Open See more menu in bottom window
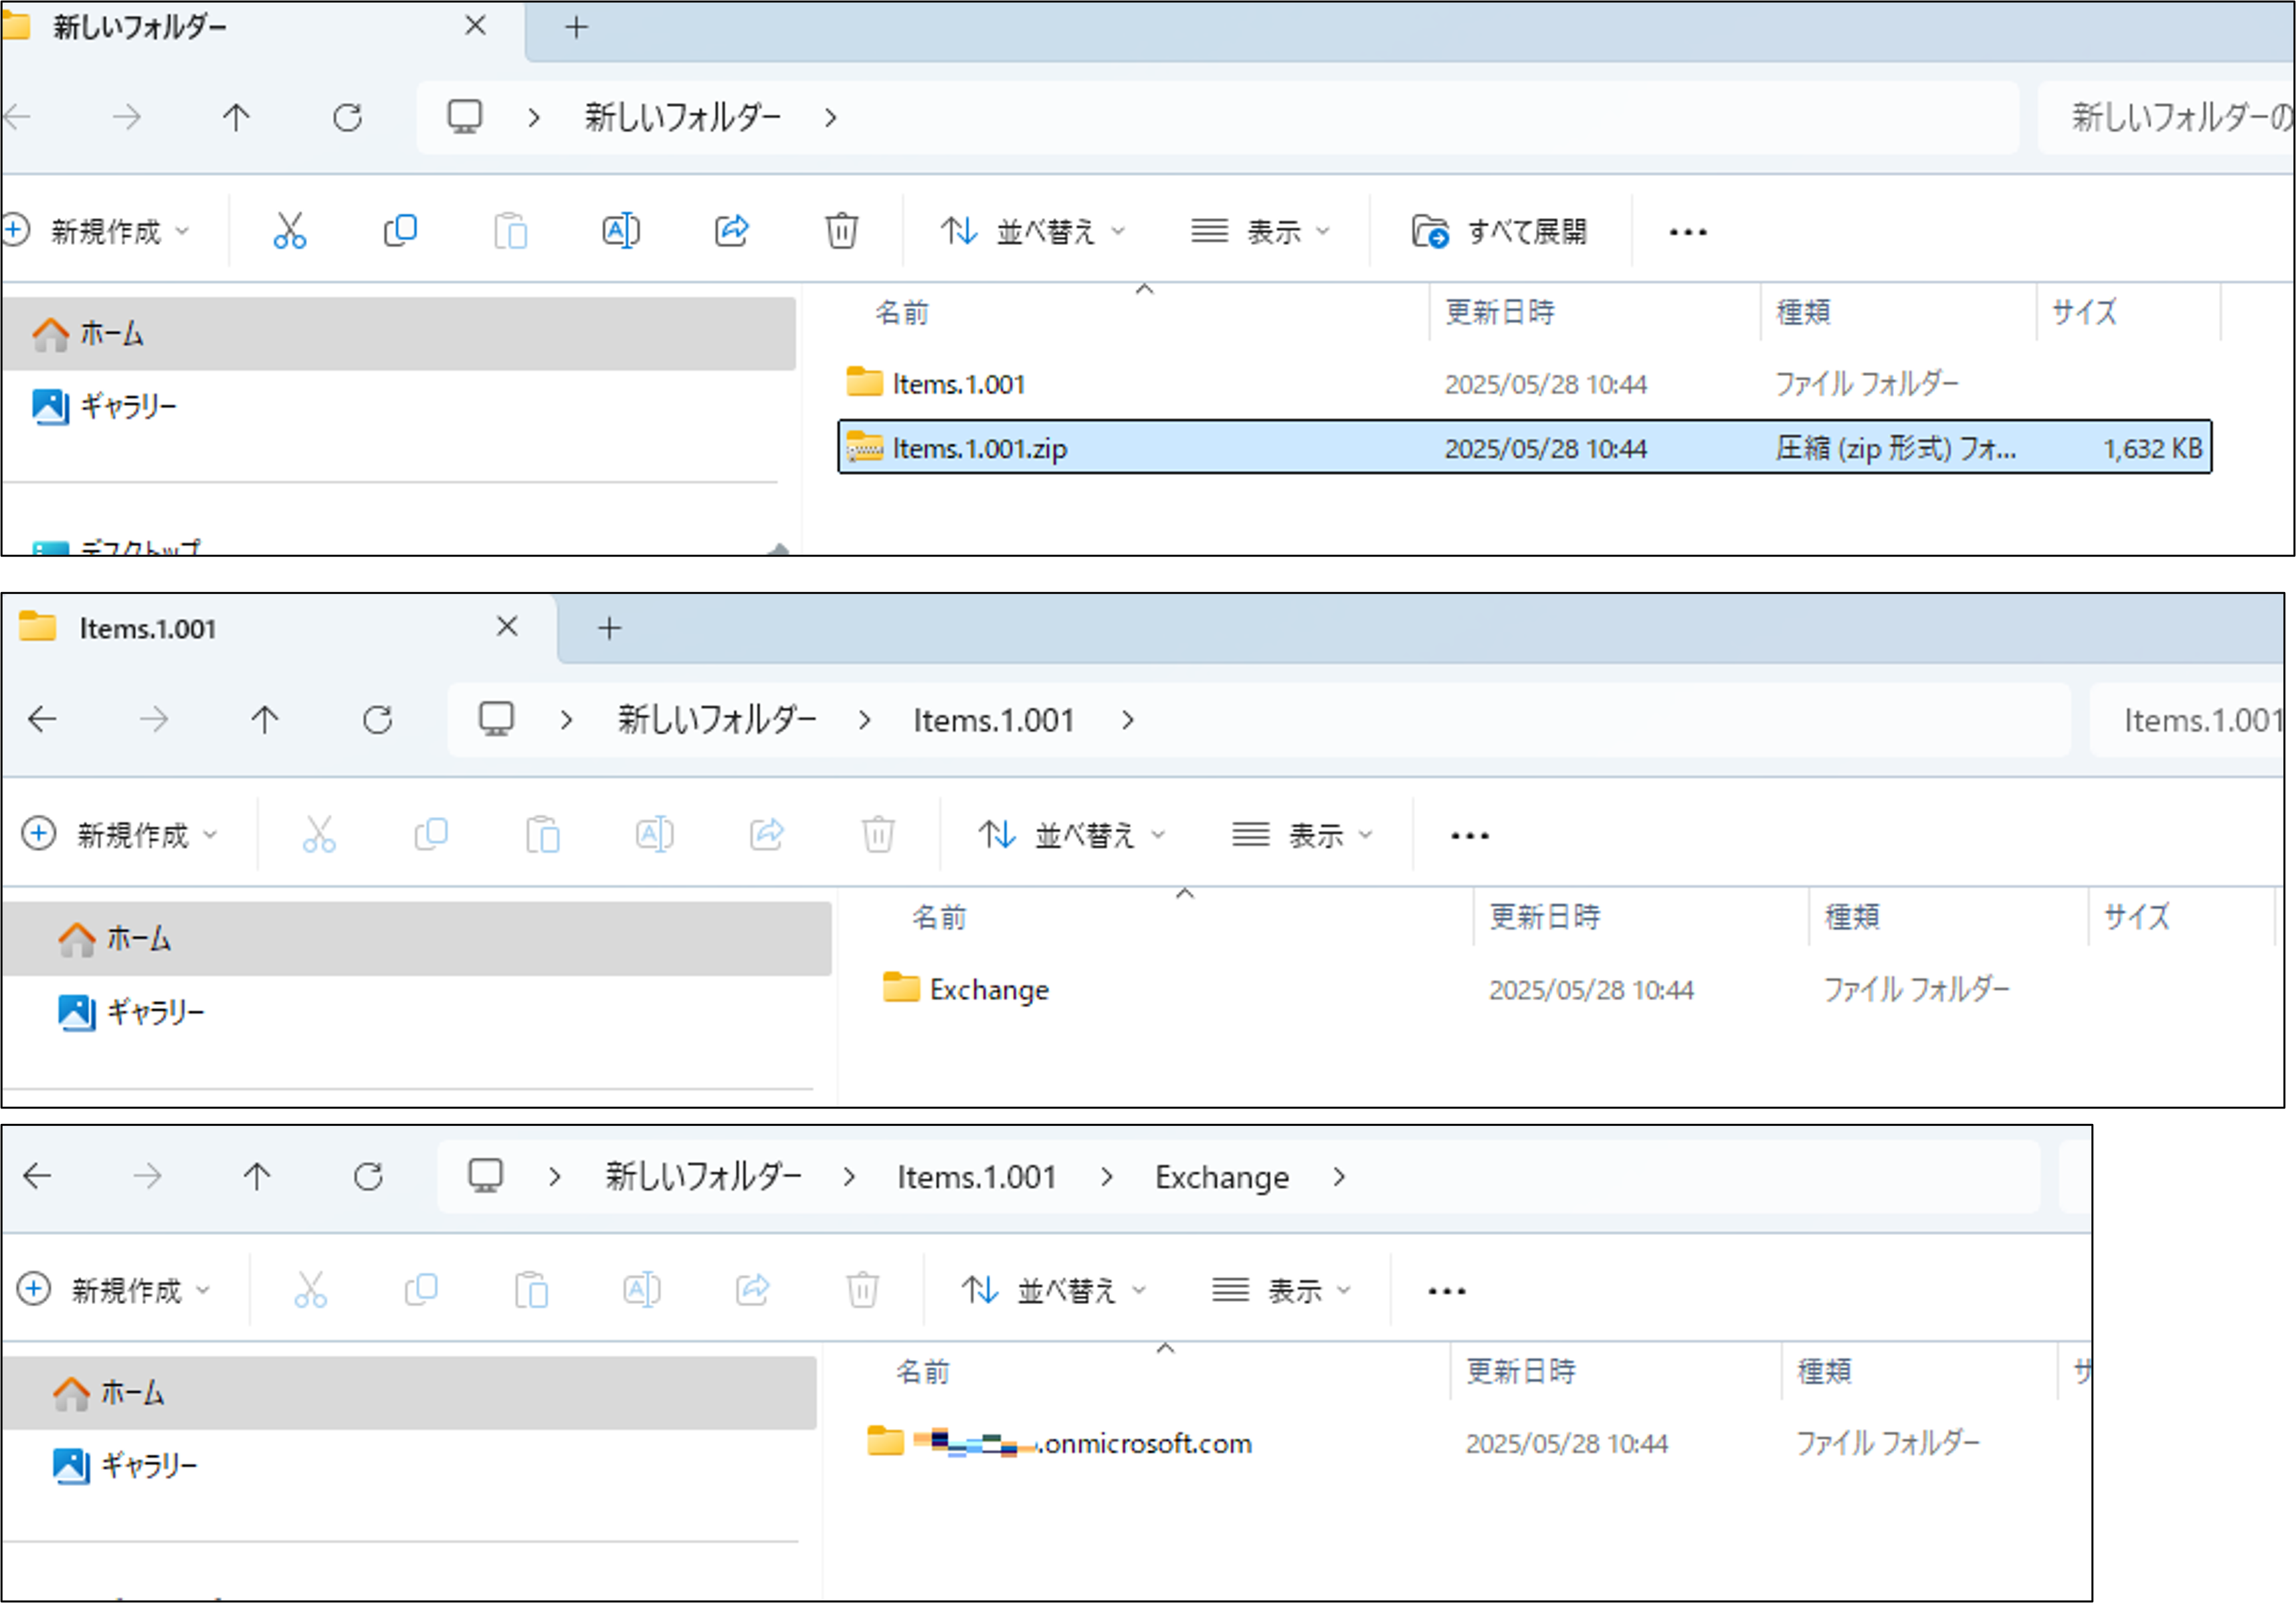The image size is (2296, 1603). 1447,1291
